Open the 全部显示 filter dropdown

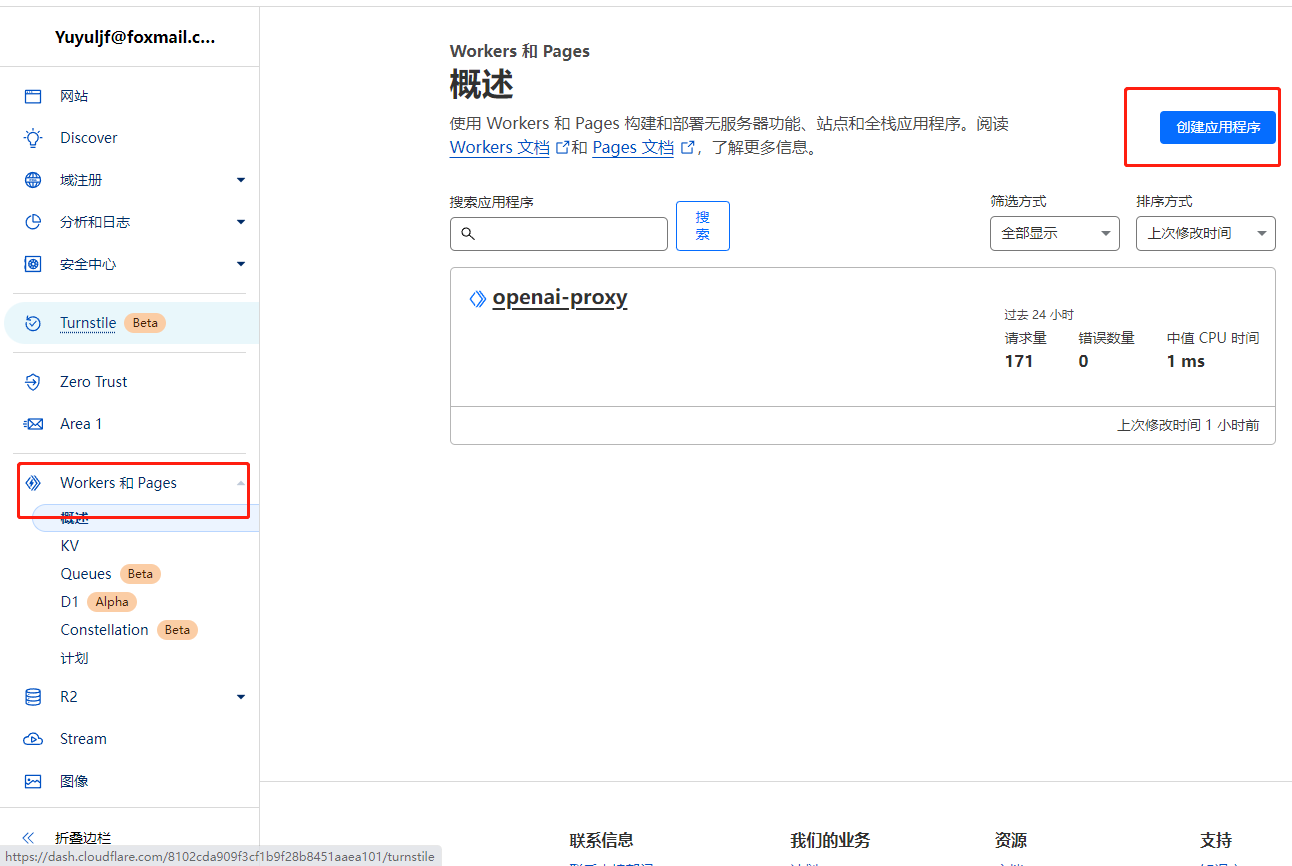tap(1054, 233)
